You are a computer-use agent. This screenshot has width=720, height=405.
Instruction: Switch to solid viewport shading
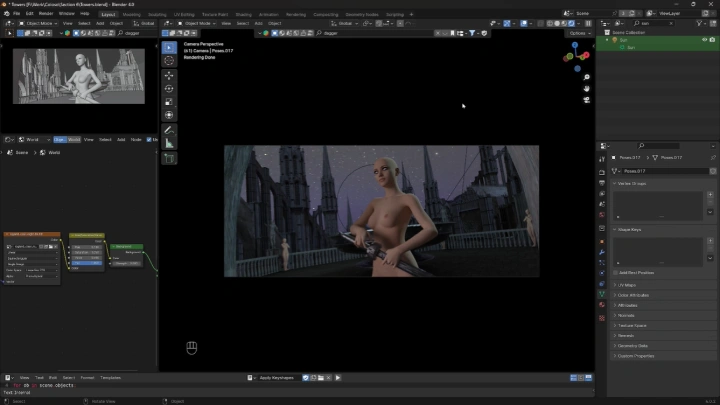[x=557, y=23]
